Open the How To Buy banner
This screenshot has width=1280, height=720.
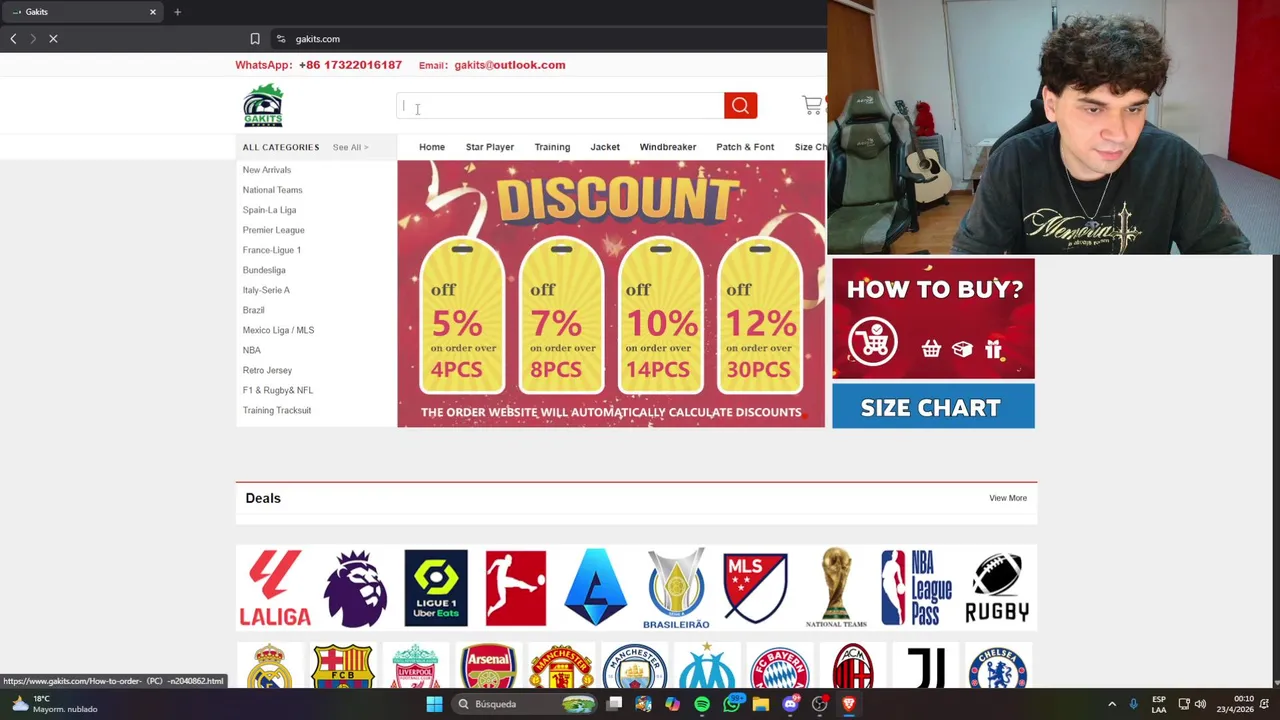(x=933, y=319)
